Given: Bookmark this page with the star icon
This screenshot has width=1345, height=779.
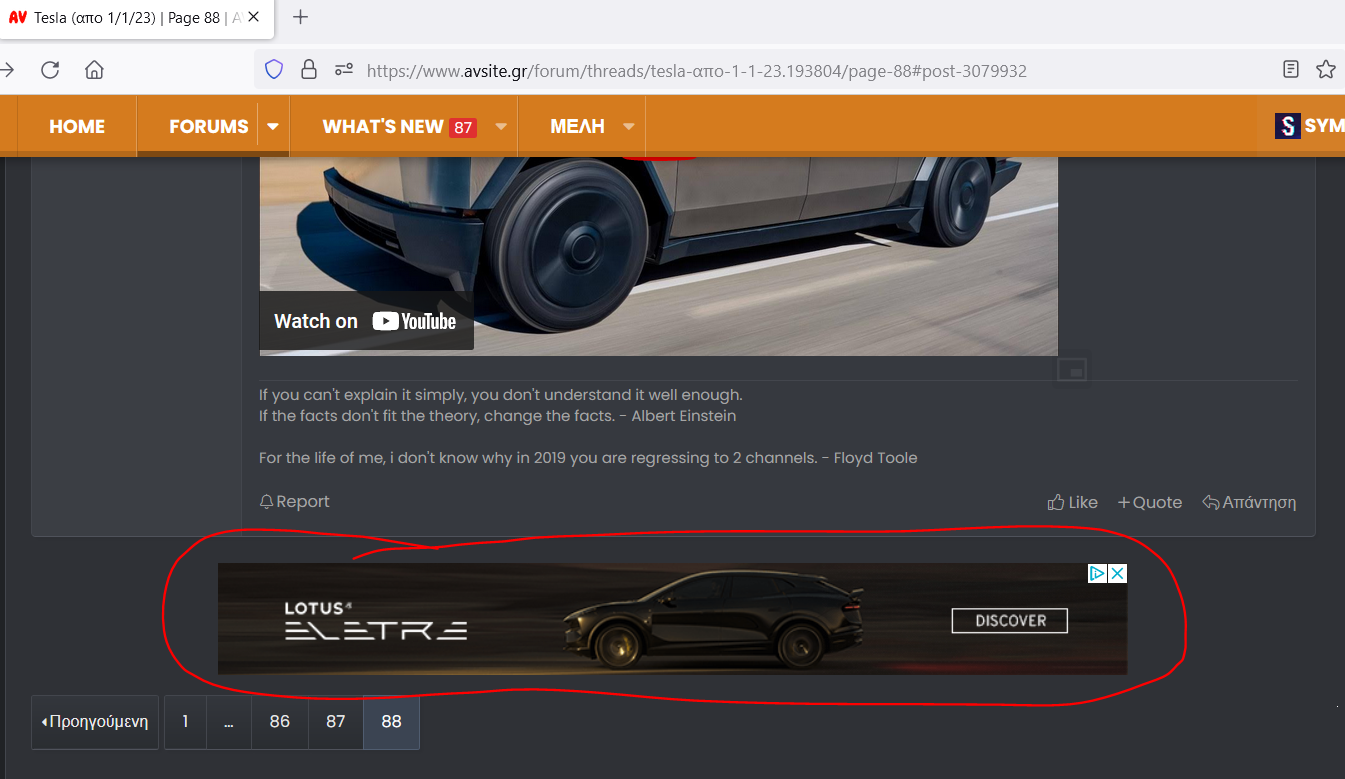Looking at the screenshot, I should point(1326,70).
